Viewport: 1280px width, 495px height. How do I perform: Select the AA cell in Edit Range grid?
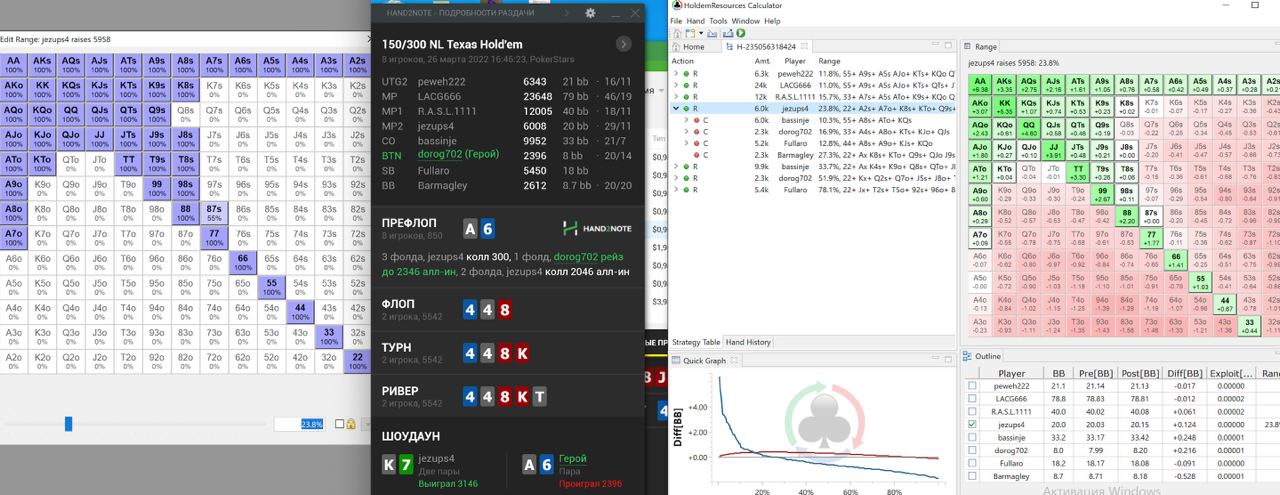[14, 64]
